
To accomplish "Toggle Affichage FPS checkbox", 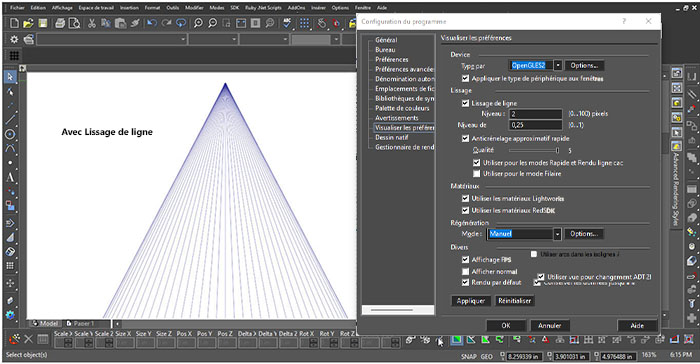I will pos(465,259).
